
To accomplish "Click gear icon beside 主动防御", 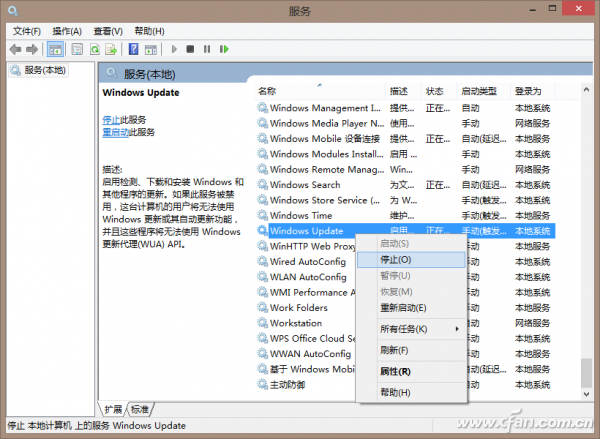I will pos(262,384).
